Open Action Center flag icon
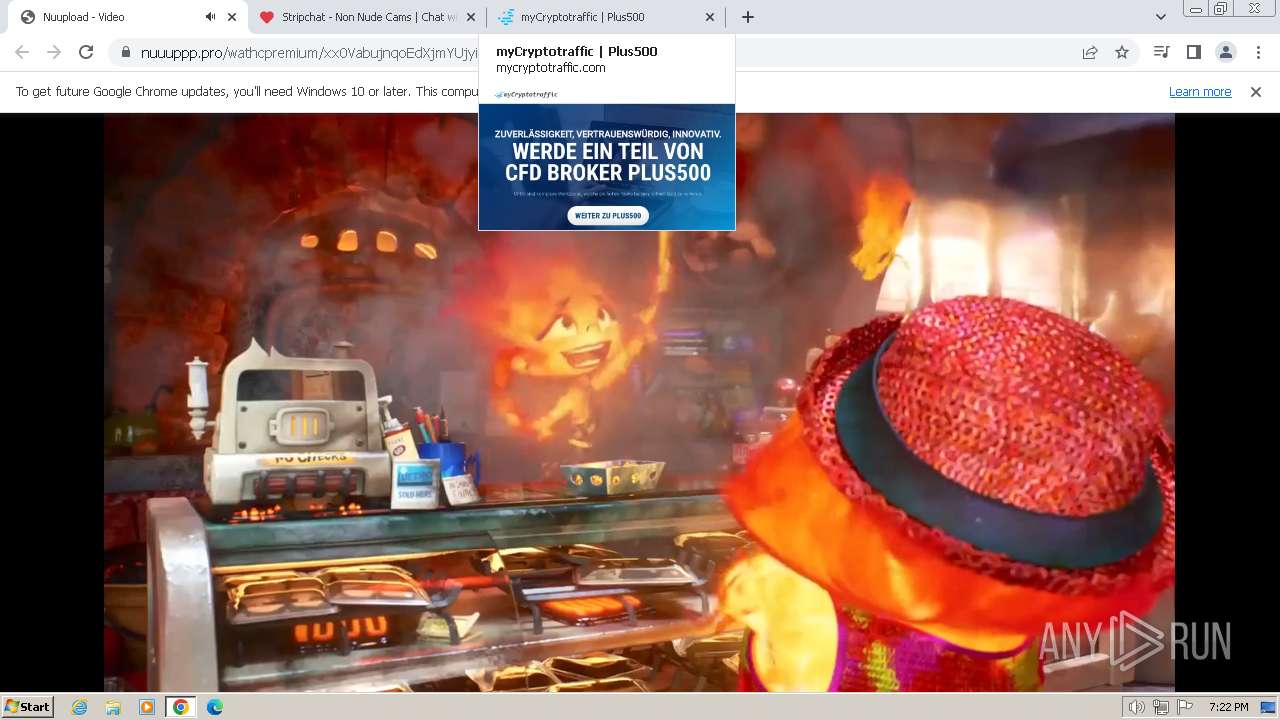1280x720 pixels. (x=1185, y=707)
